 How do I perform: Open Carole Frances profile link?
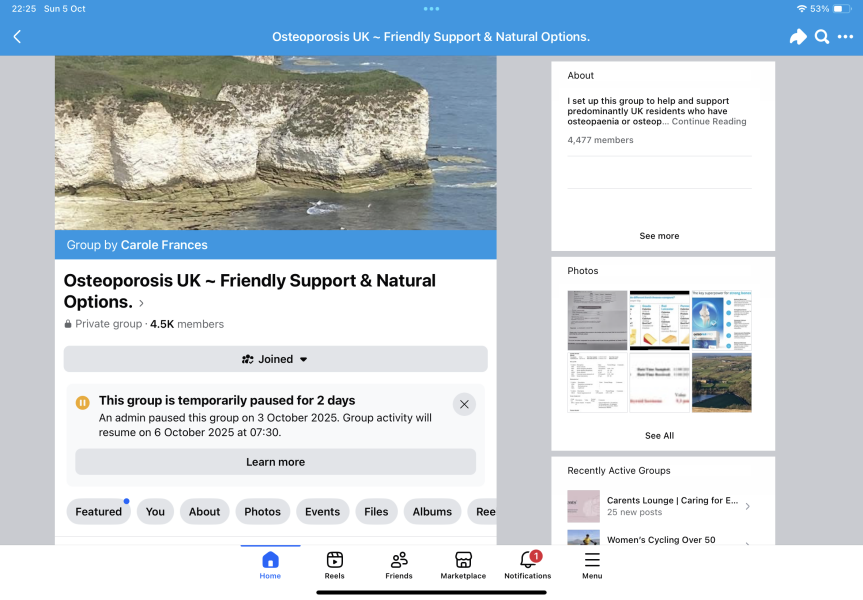[x=164, y=245]
